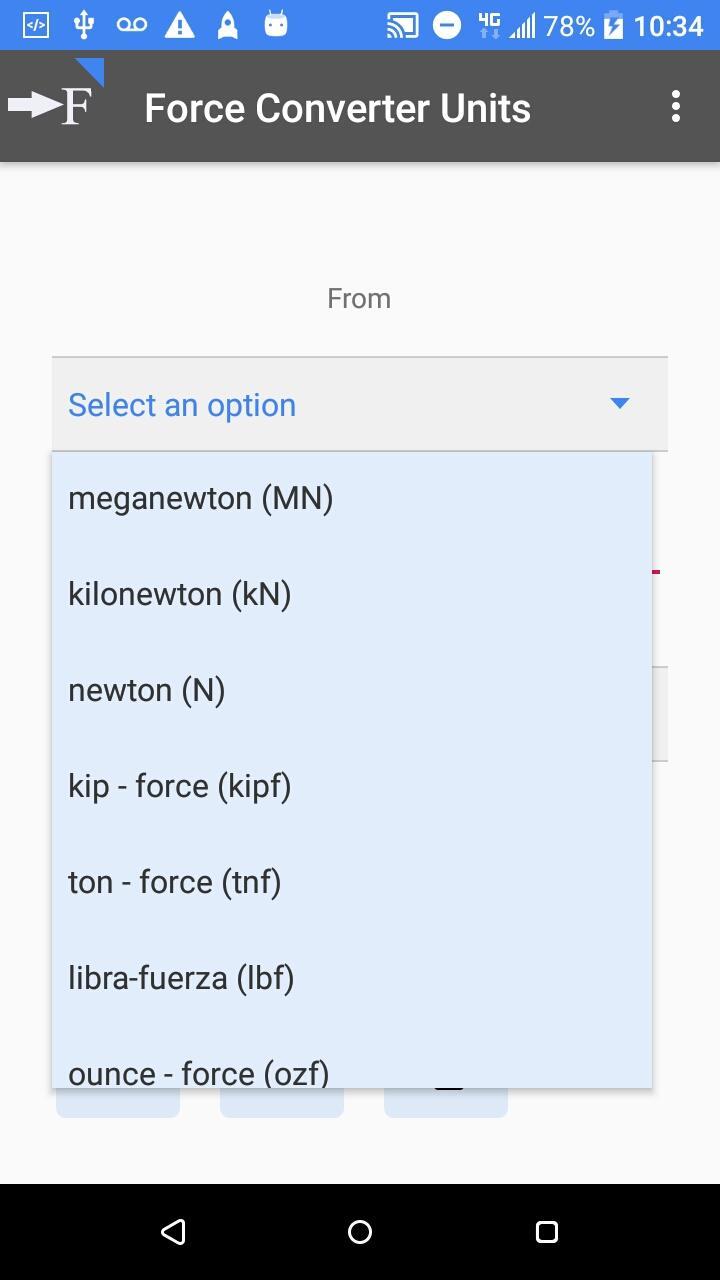Tap the 'Force Converter Units' title
The height and width of the screenshot is (1280, 720).
337,108
